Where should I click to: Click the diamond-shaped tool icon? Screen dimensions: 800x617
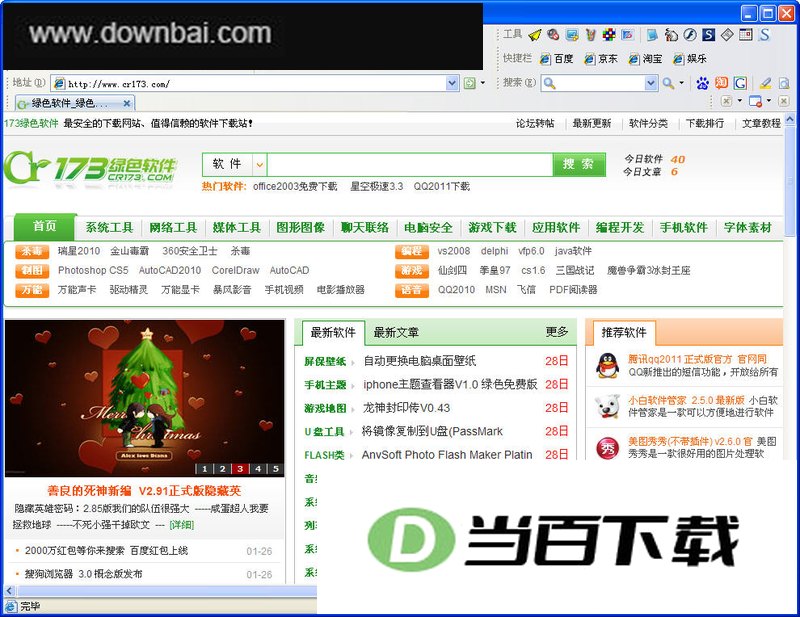click(x=727, y=35)
